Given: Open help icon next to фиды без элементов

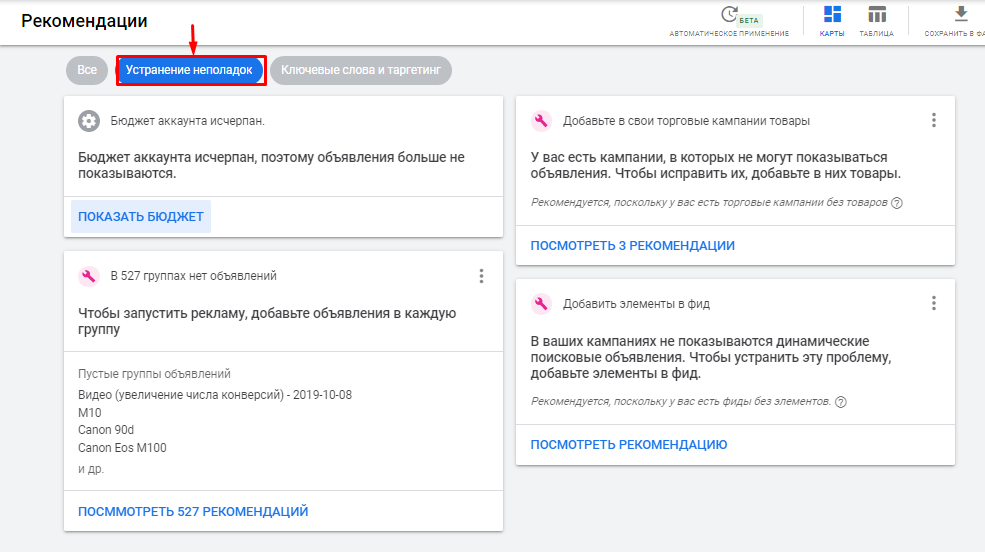Looking at the screenshot, I should tap(841, 402).
